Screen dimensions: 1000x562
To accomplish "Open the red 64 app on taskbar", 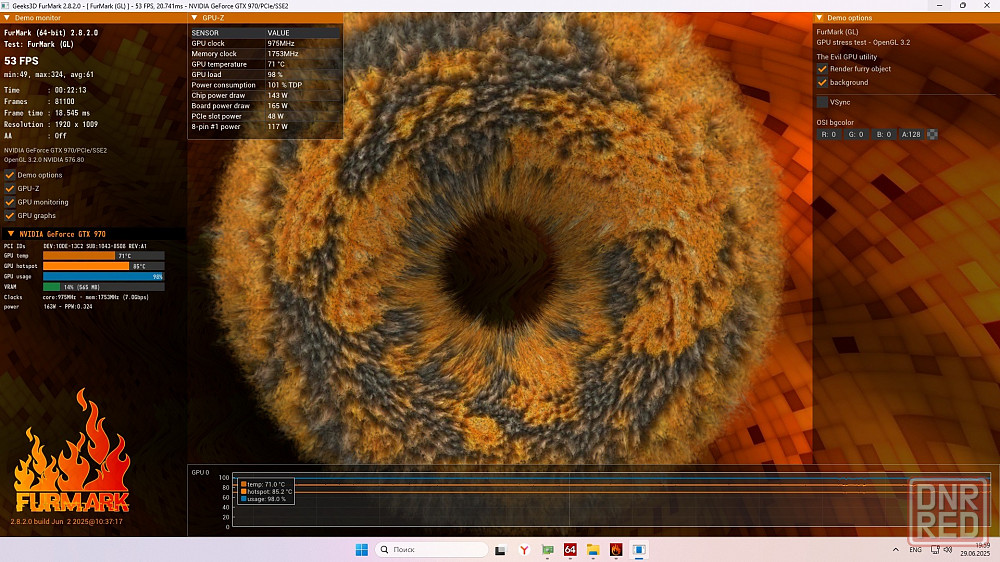I will [570, 550].
